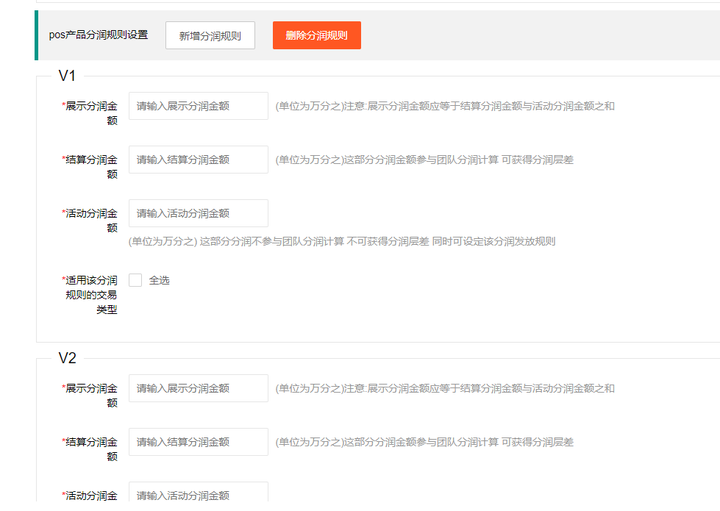720x511 pixels.
Task: Click the V1 适用该分润规则的交易类型 label
Action: [x=90, y=295]
